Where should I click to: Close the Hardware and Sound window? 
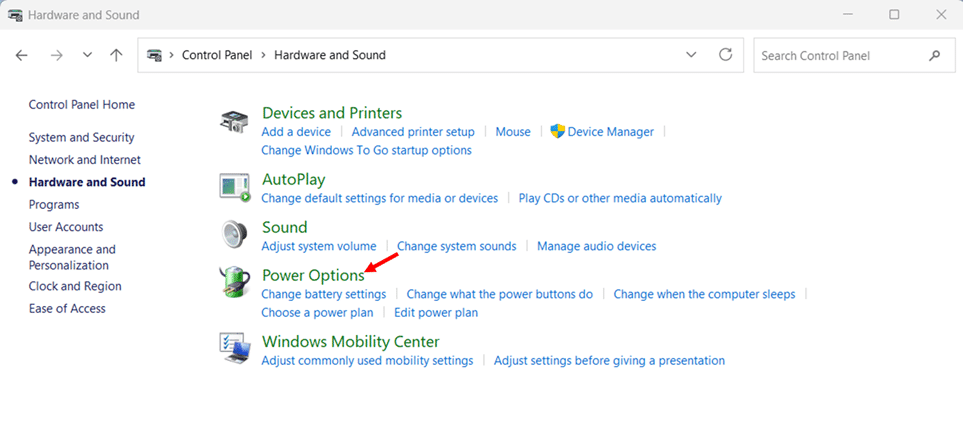coord(940,15)
